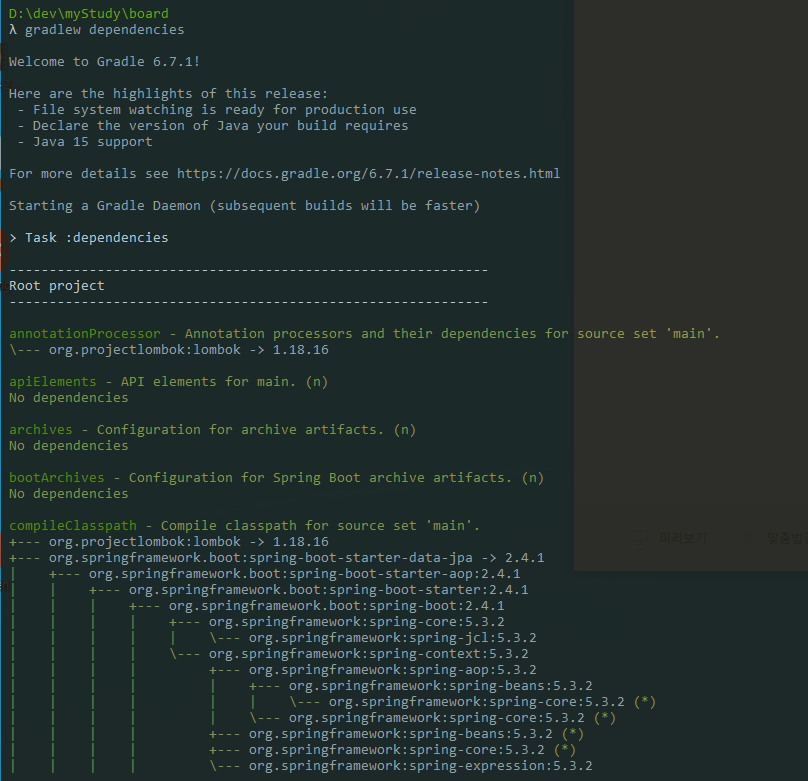Click the spring-context:5.3.2 entry
808x781 pixels.
368,653
